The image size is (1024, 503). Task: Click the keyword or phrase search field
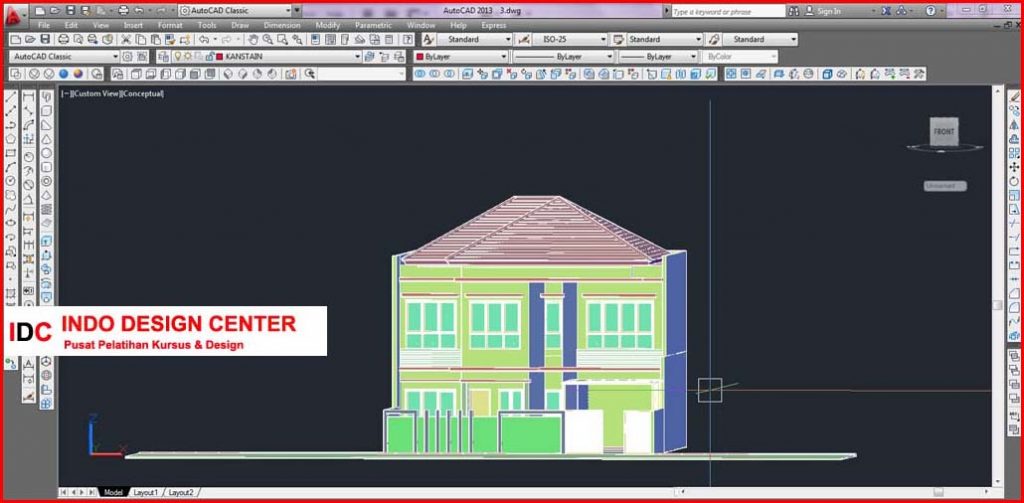[x=728, y=11]
